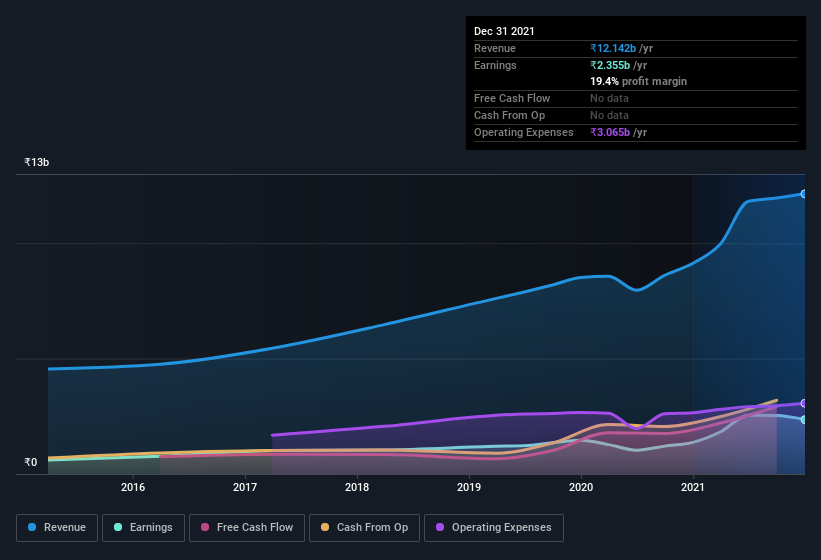The width and height of the screenshot is (821, 560).
Task: Click the Operating Expenses endpoint marker
Action: [x=803, y=403]
